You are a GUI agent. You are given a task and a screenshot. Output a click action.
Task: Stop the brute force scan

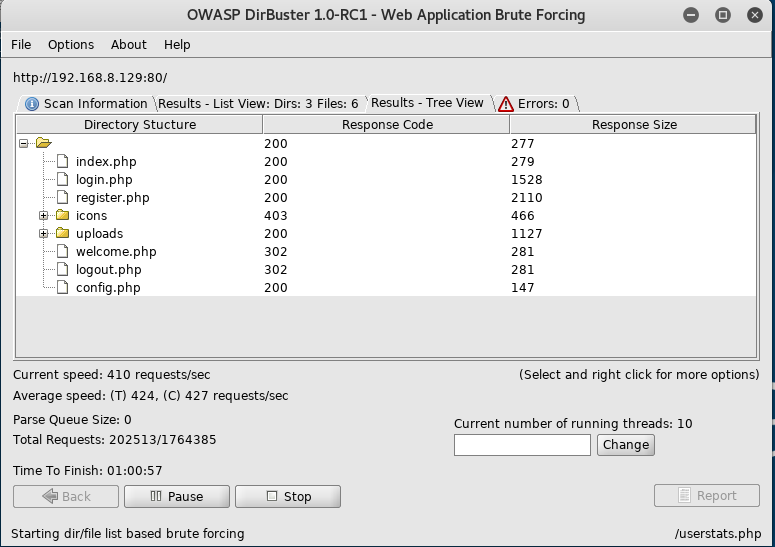[x=288, y=496]
